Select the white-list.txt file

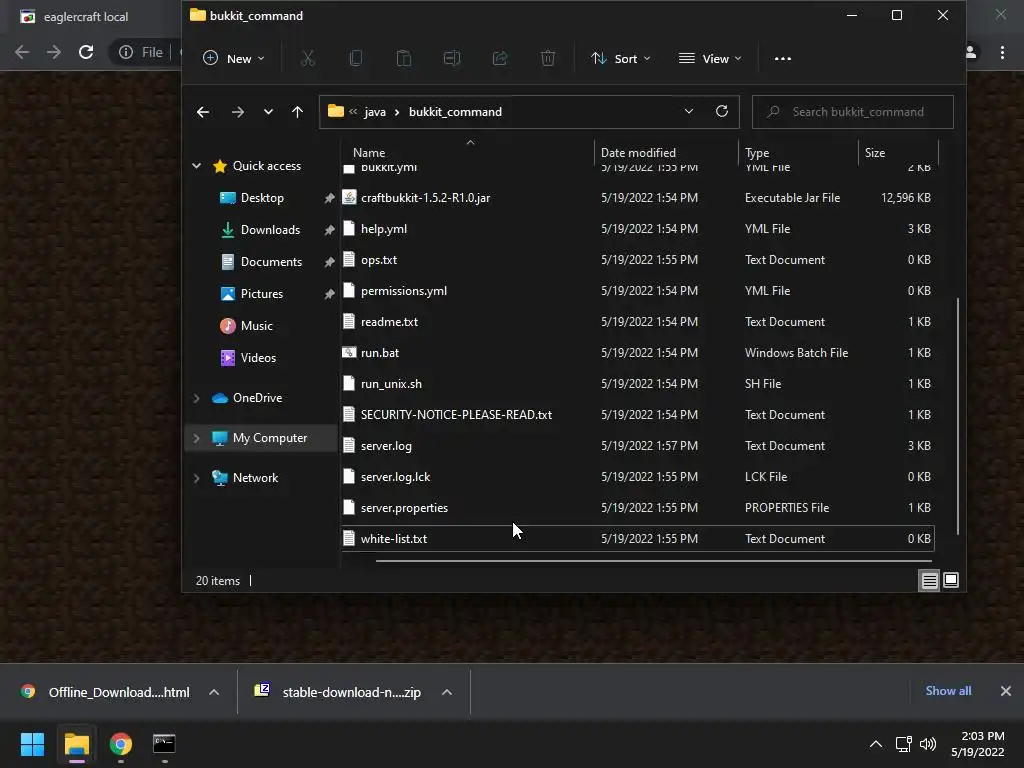(637, 539)
